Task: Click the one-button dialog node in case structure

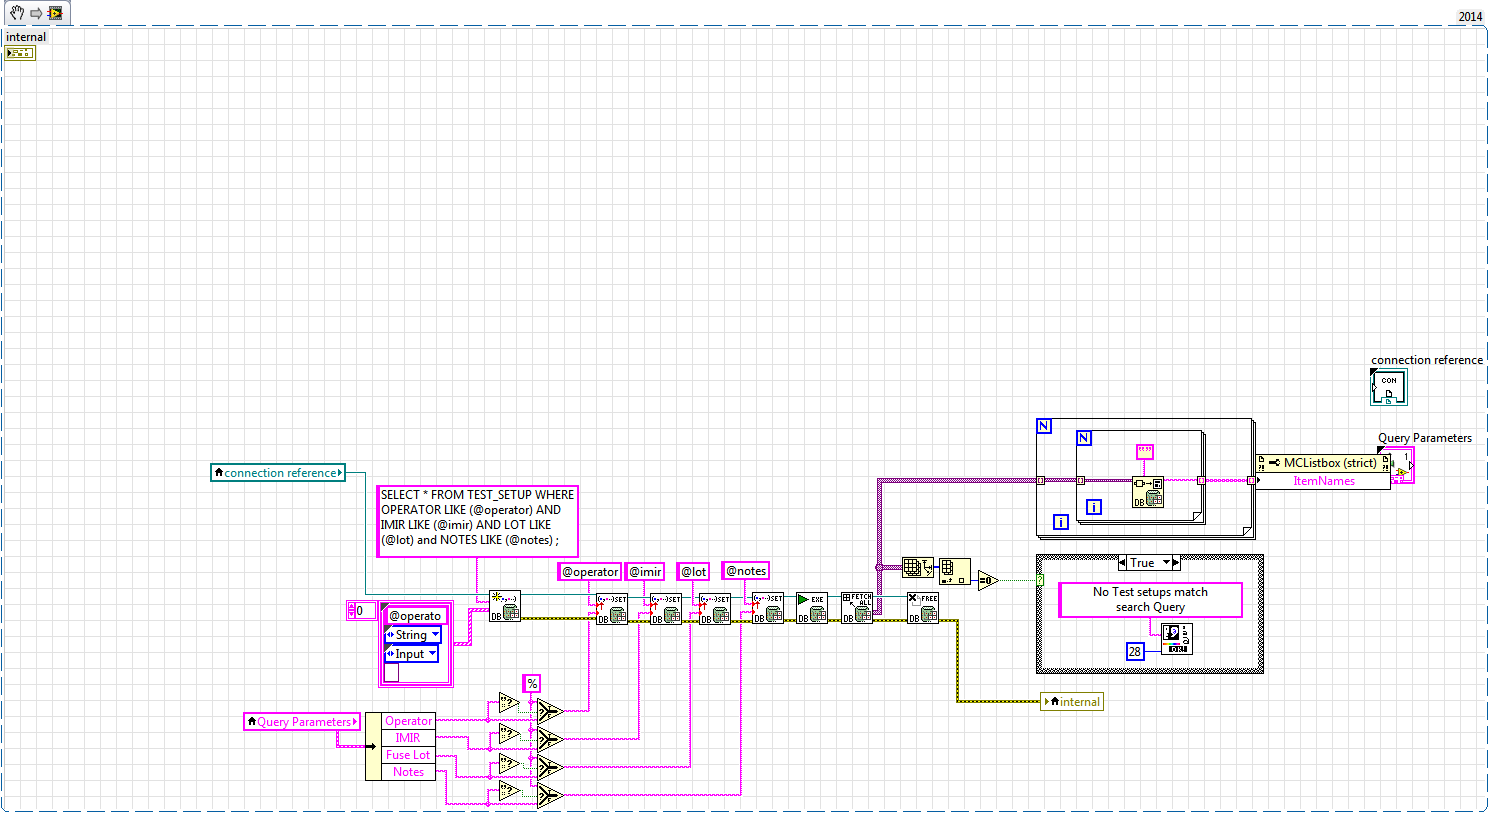Action: click(x=1176, y=638)
